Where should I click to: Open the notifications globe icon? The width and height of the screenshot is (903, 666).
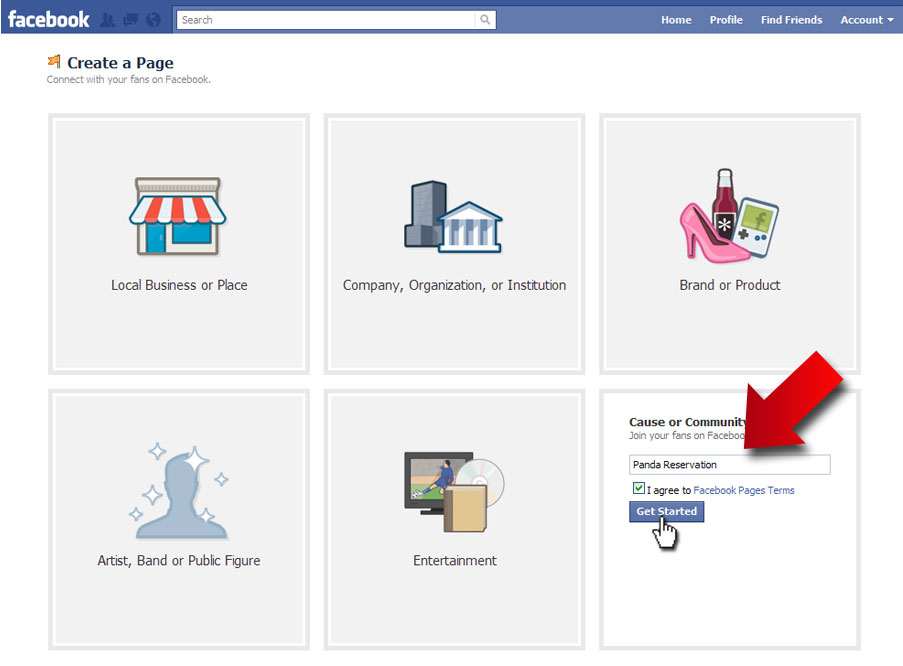coord(153,20)
